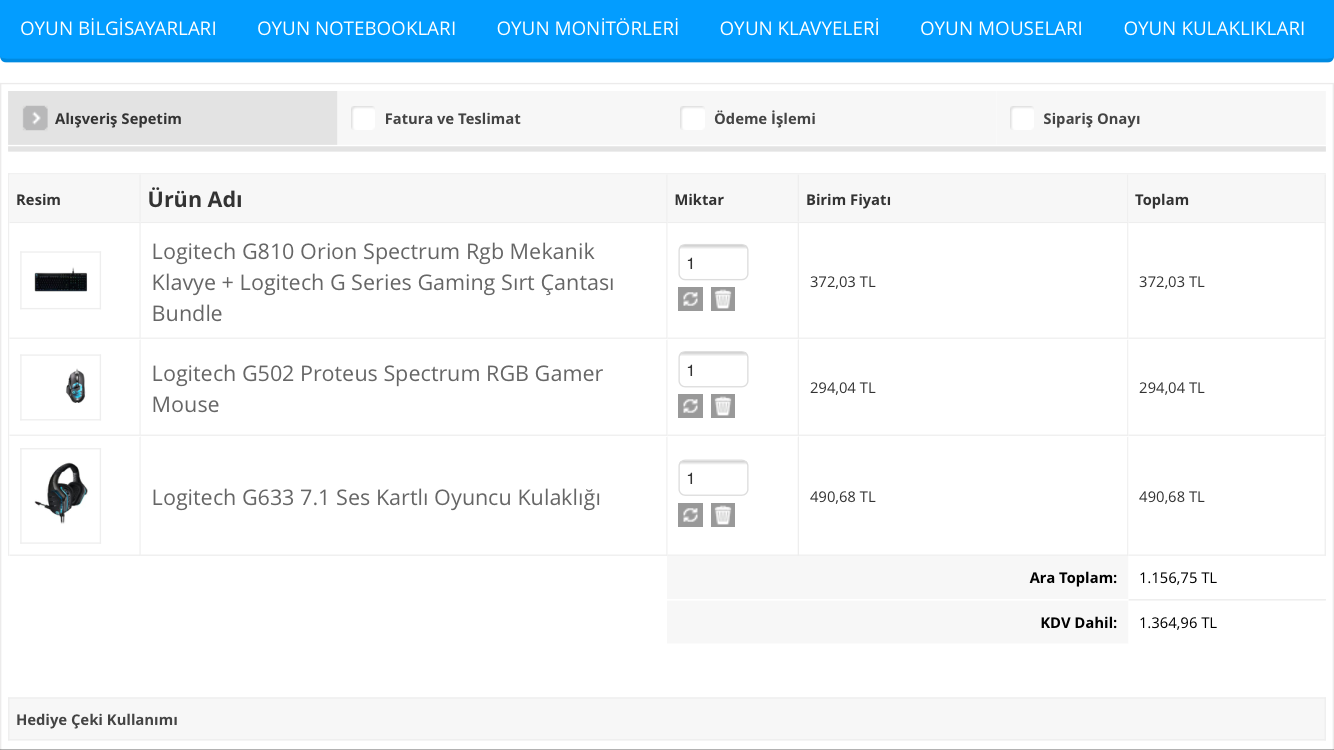Focus quantity field for Logitech G633 headset
1334x750 pixels.
713,478
